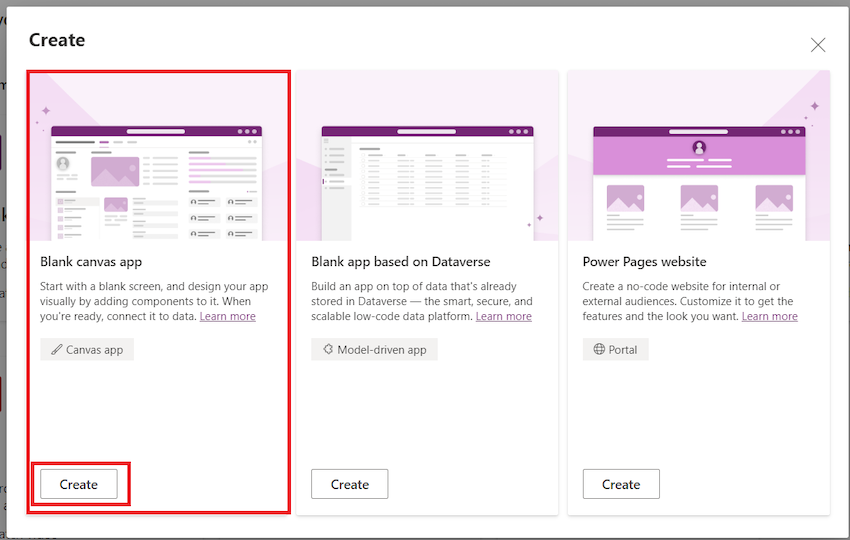Click the Blank app based on Dataverse title
This screenshot has width=850, height=540.
[x=401, y=262]
